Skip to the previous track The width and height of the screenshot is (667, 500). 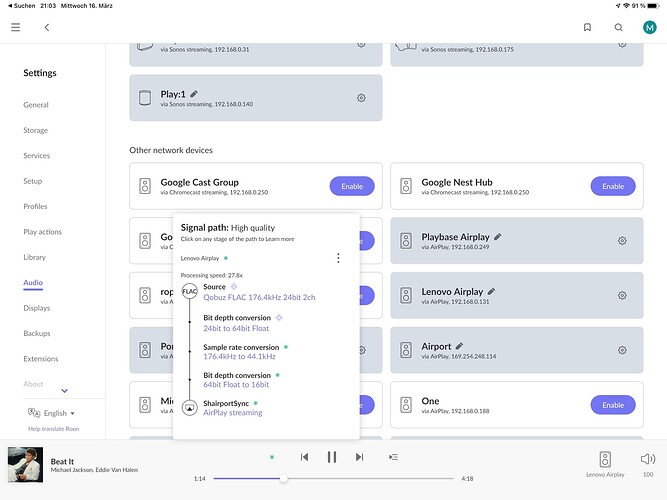304,457
